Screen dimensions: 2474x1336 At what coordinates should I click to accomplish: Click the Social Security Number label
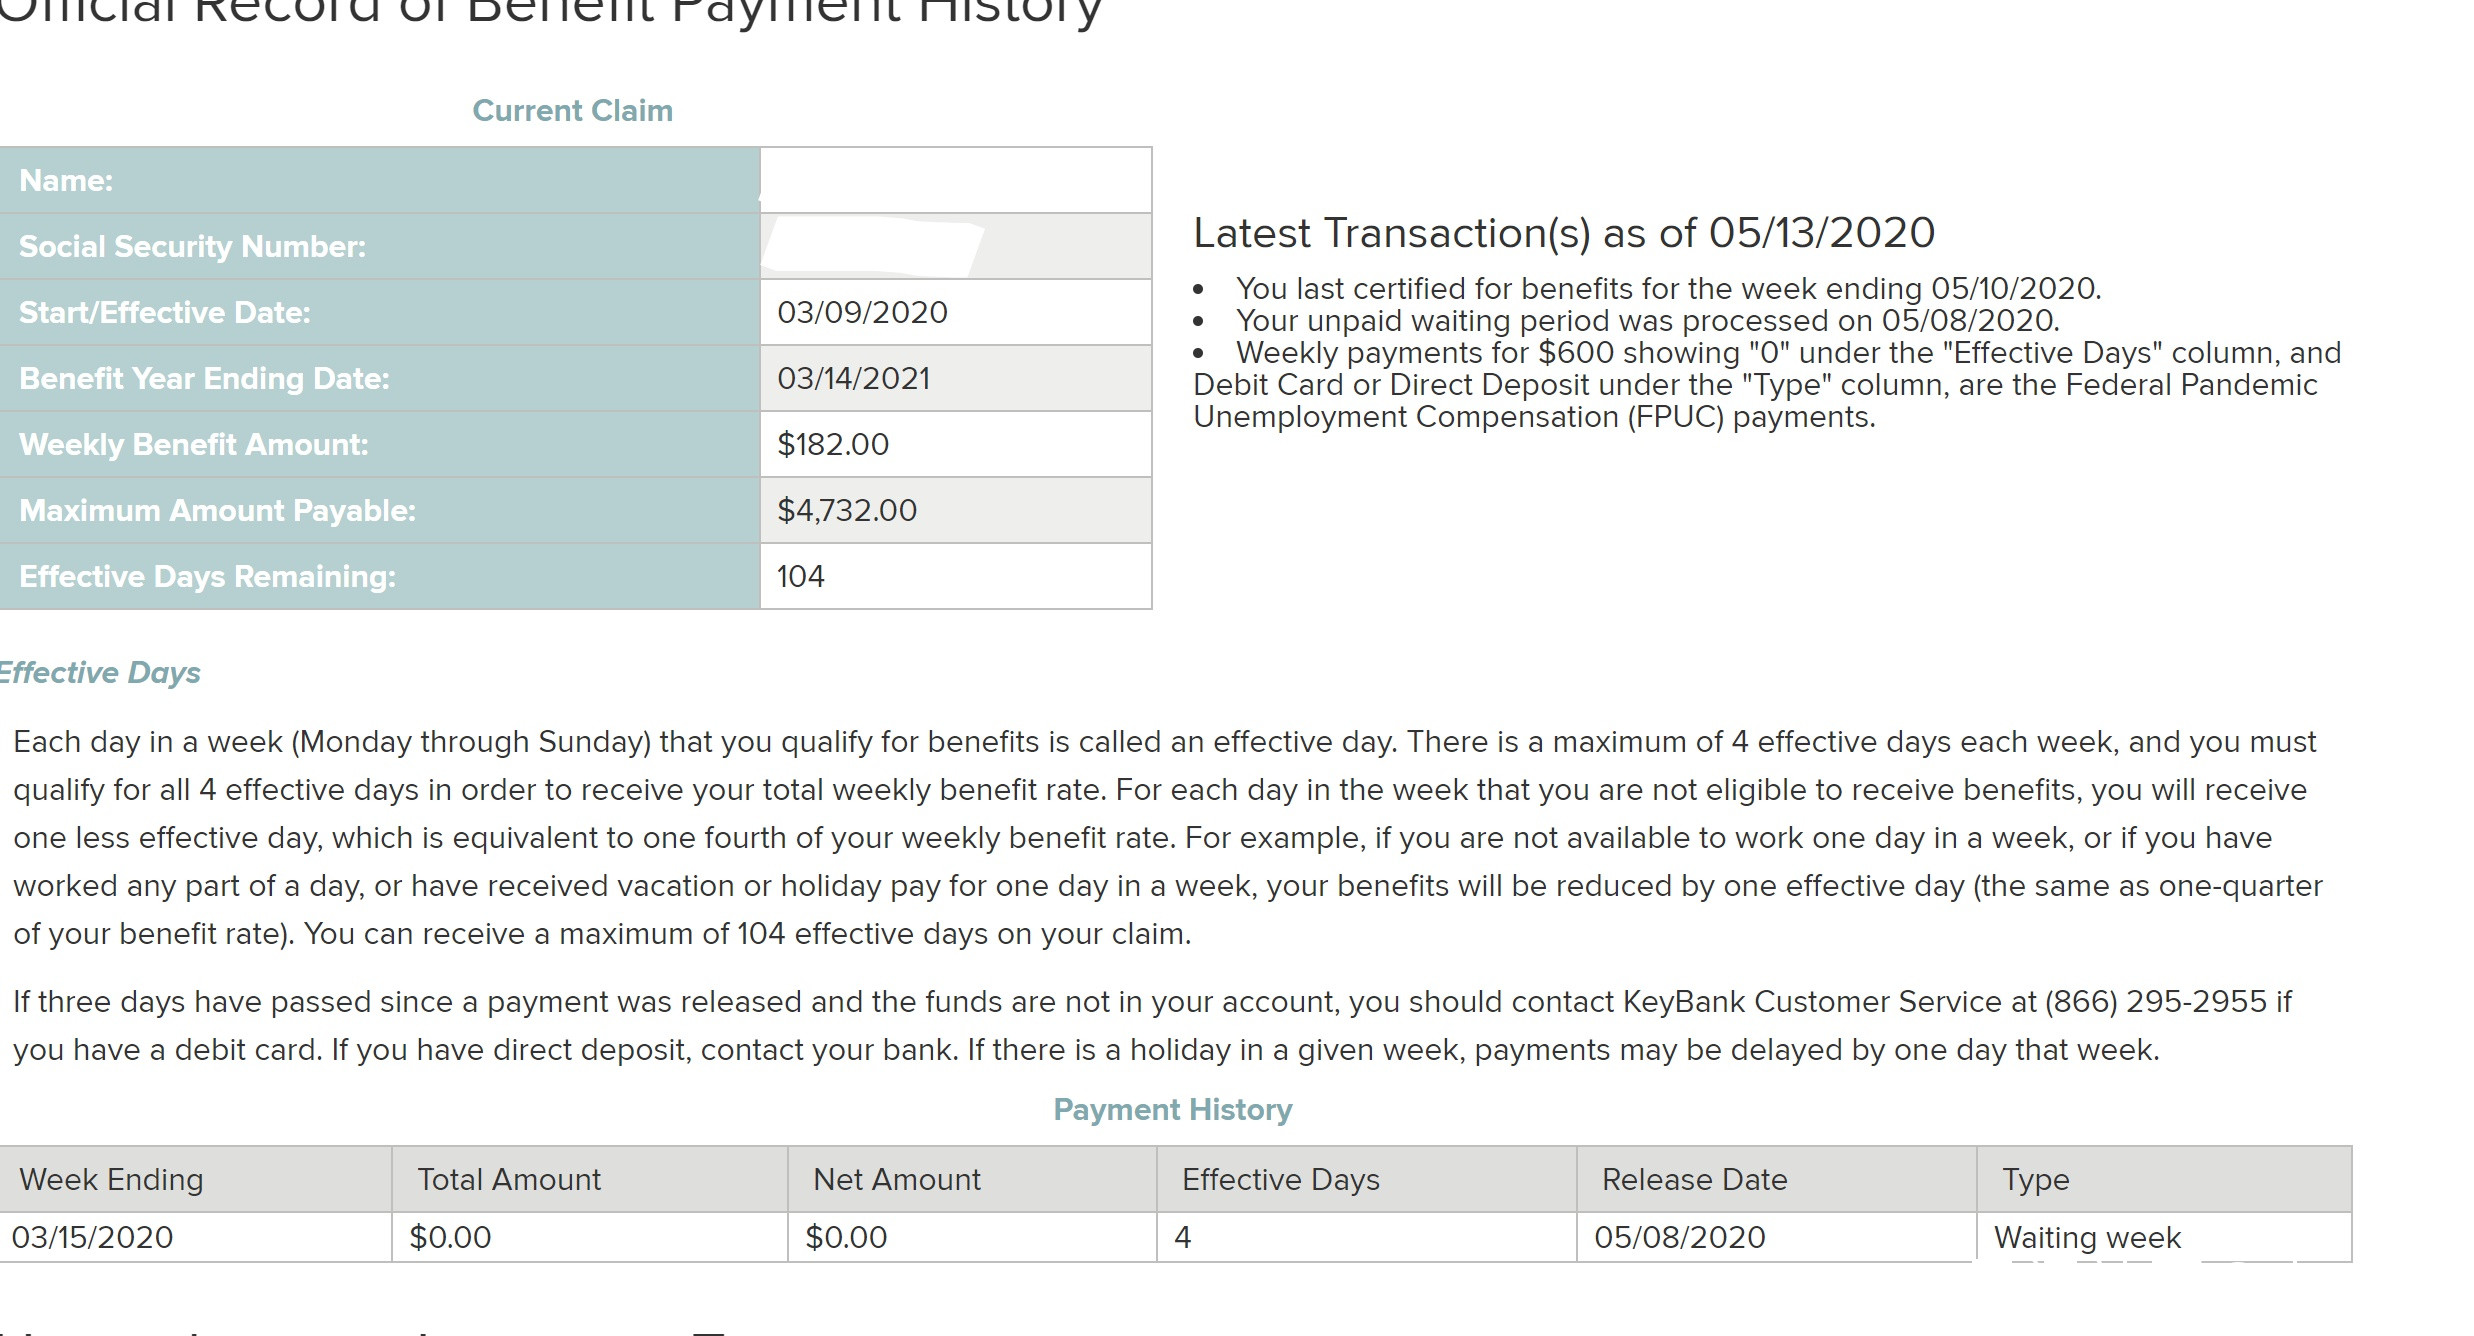click(192, 246)
